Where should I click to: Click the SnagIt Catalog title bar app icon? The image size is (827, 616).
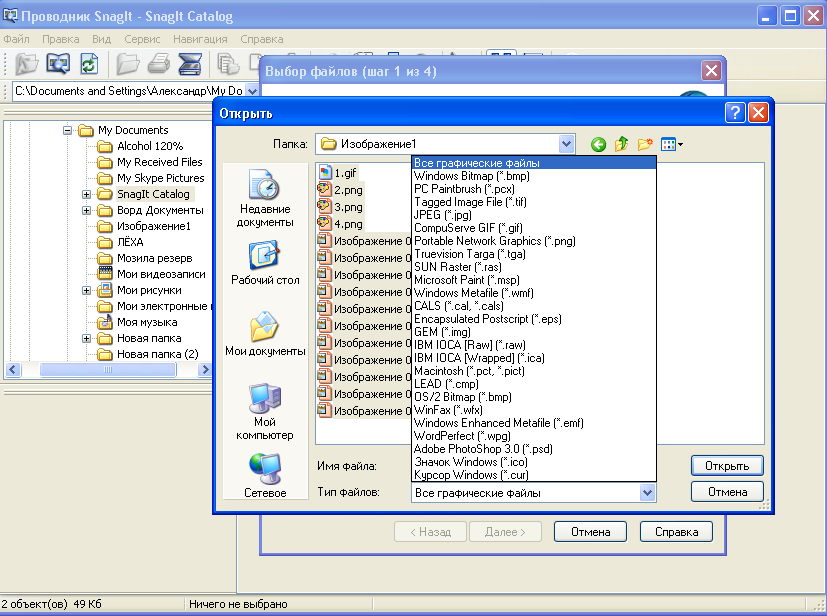tap(10, 16)
